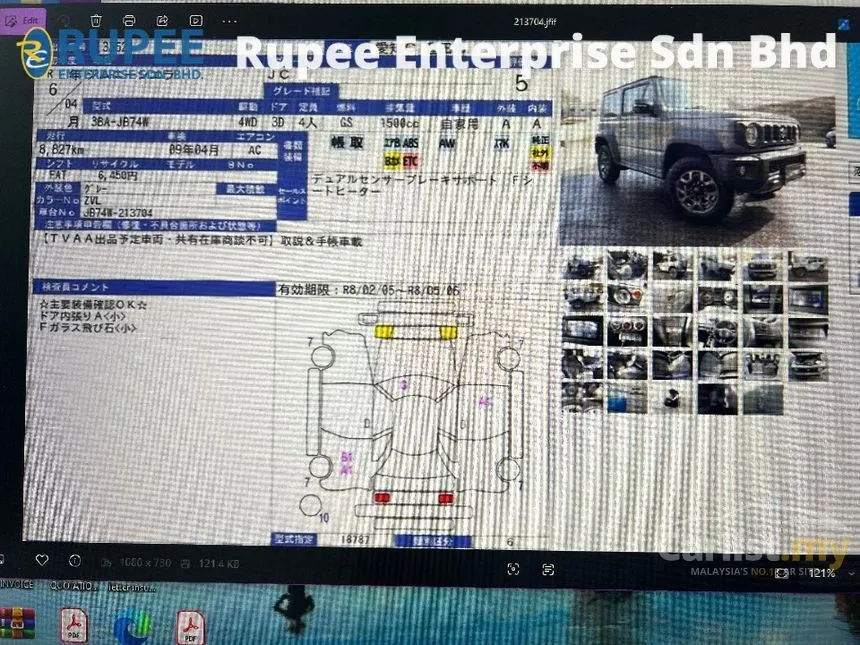Select the INVOICE desktop item label
The width and height of the screenshot is (860, 645).
(16, 585)
